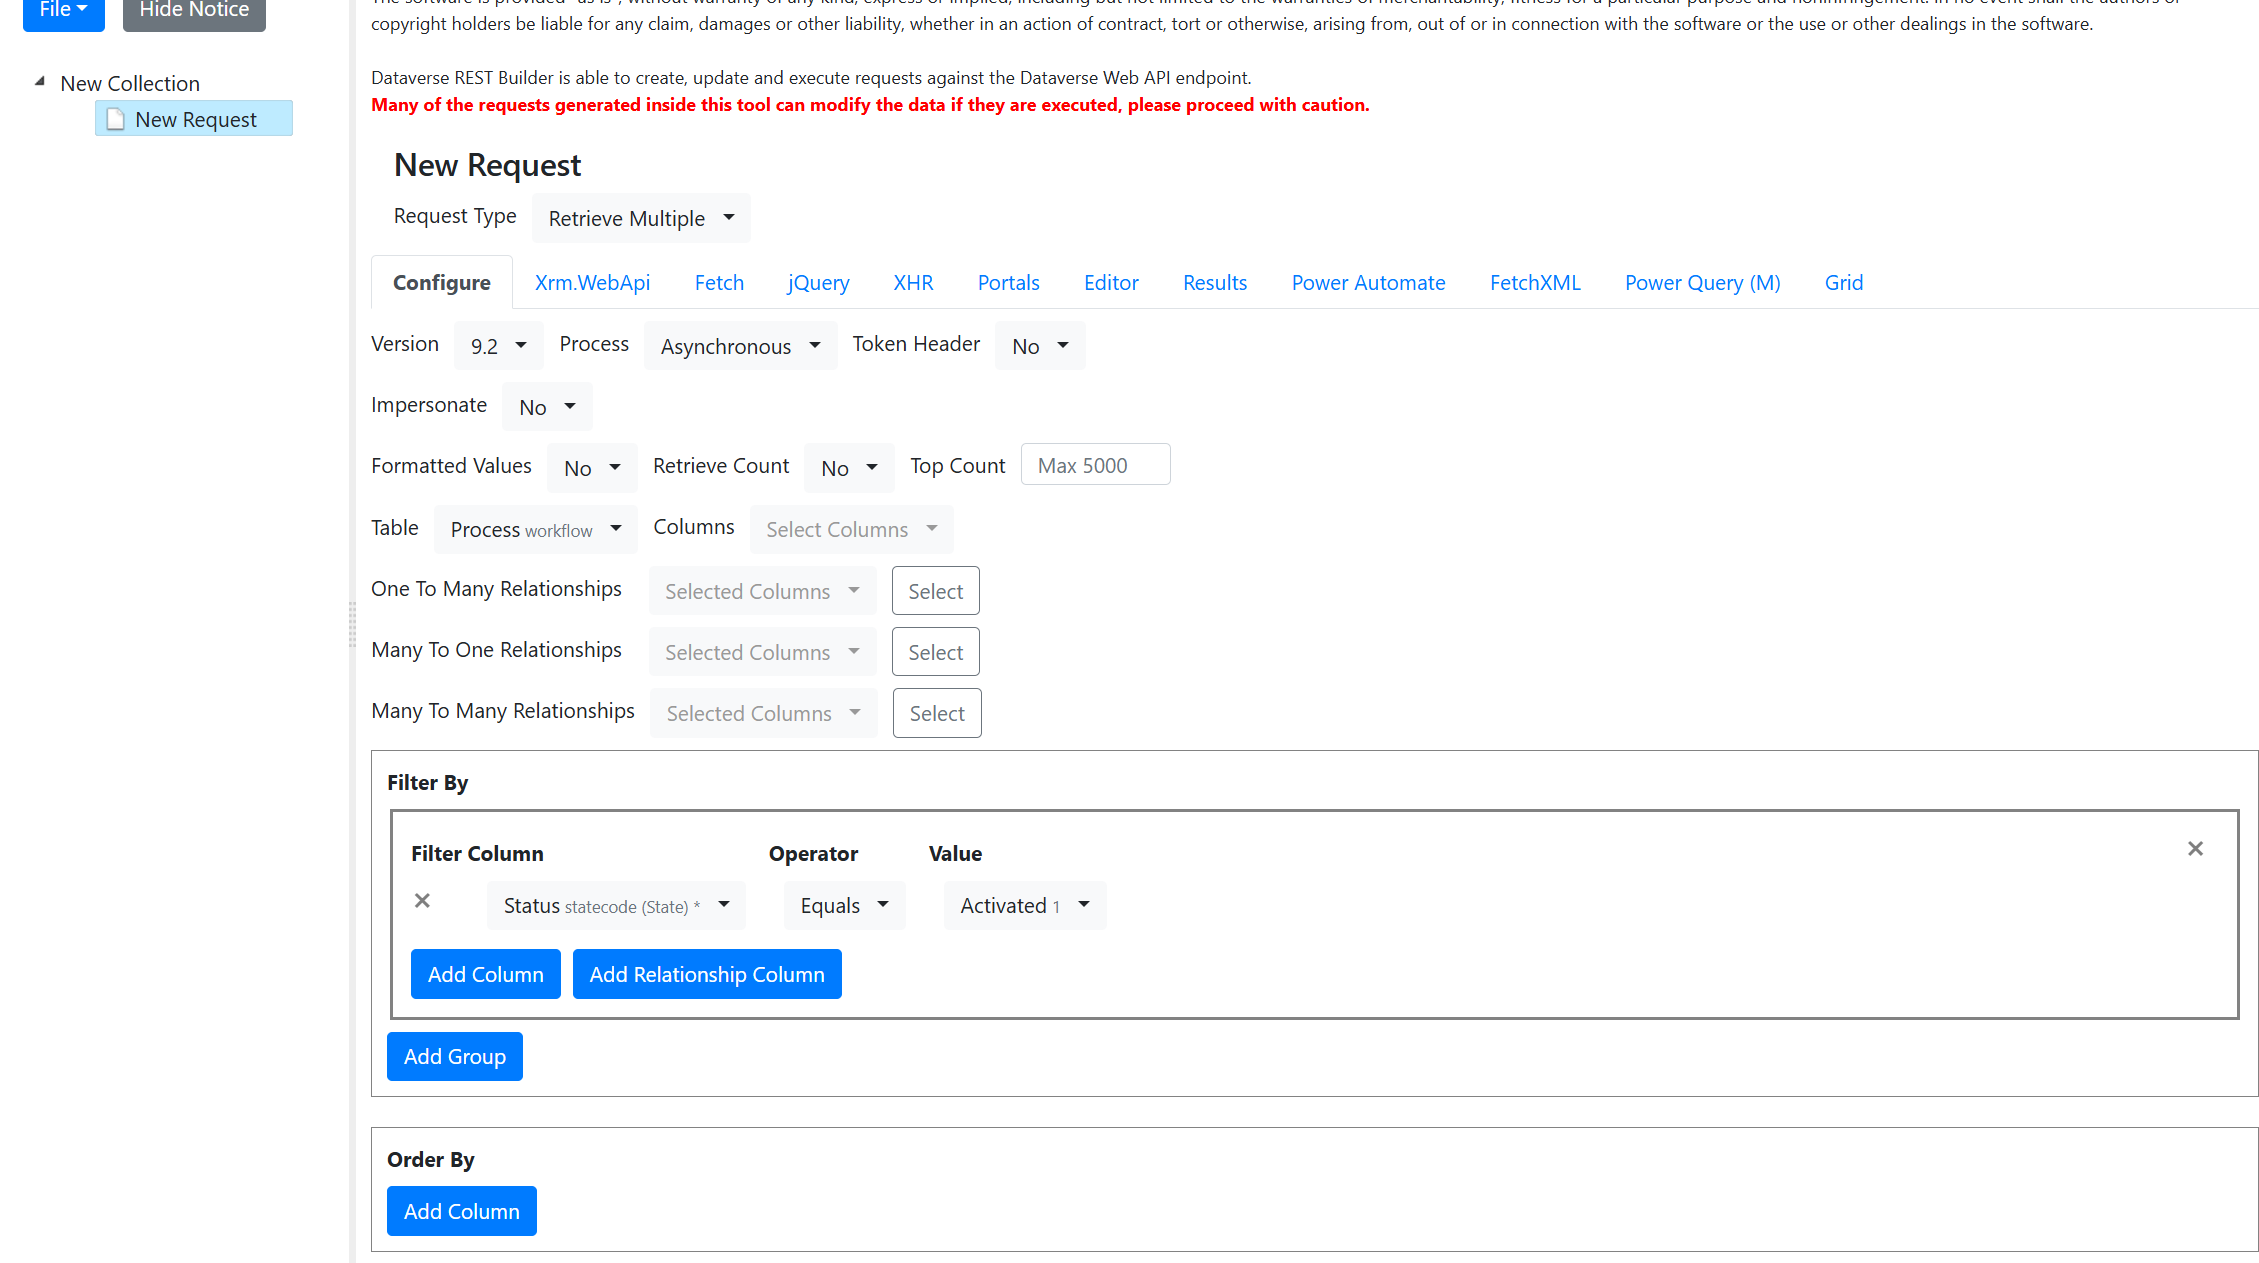Open the Request Type dropdown
The width and height of the screenshot is (2259, 1263).
coord(641,218)
